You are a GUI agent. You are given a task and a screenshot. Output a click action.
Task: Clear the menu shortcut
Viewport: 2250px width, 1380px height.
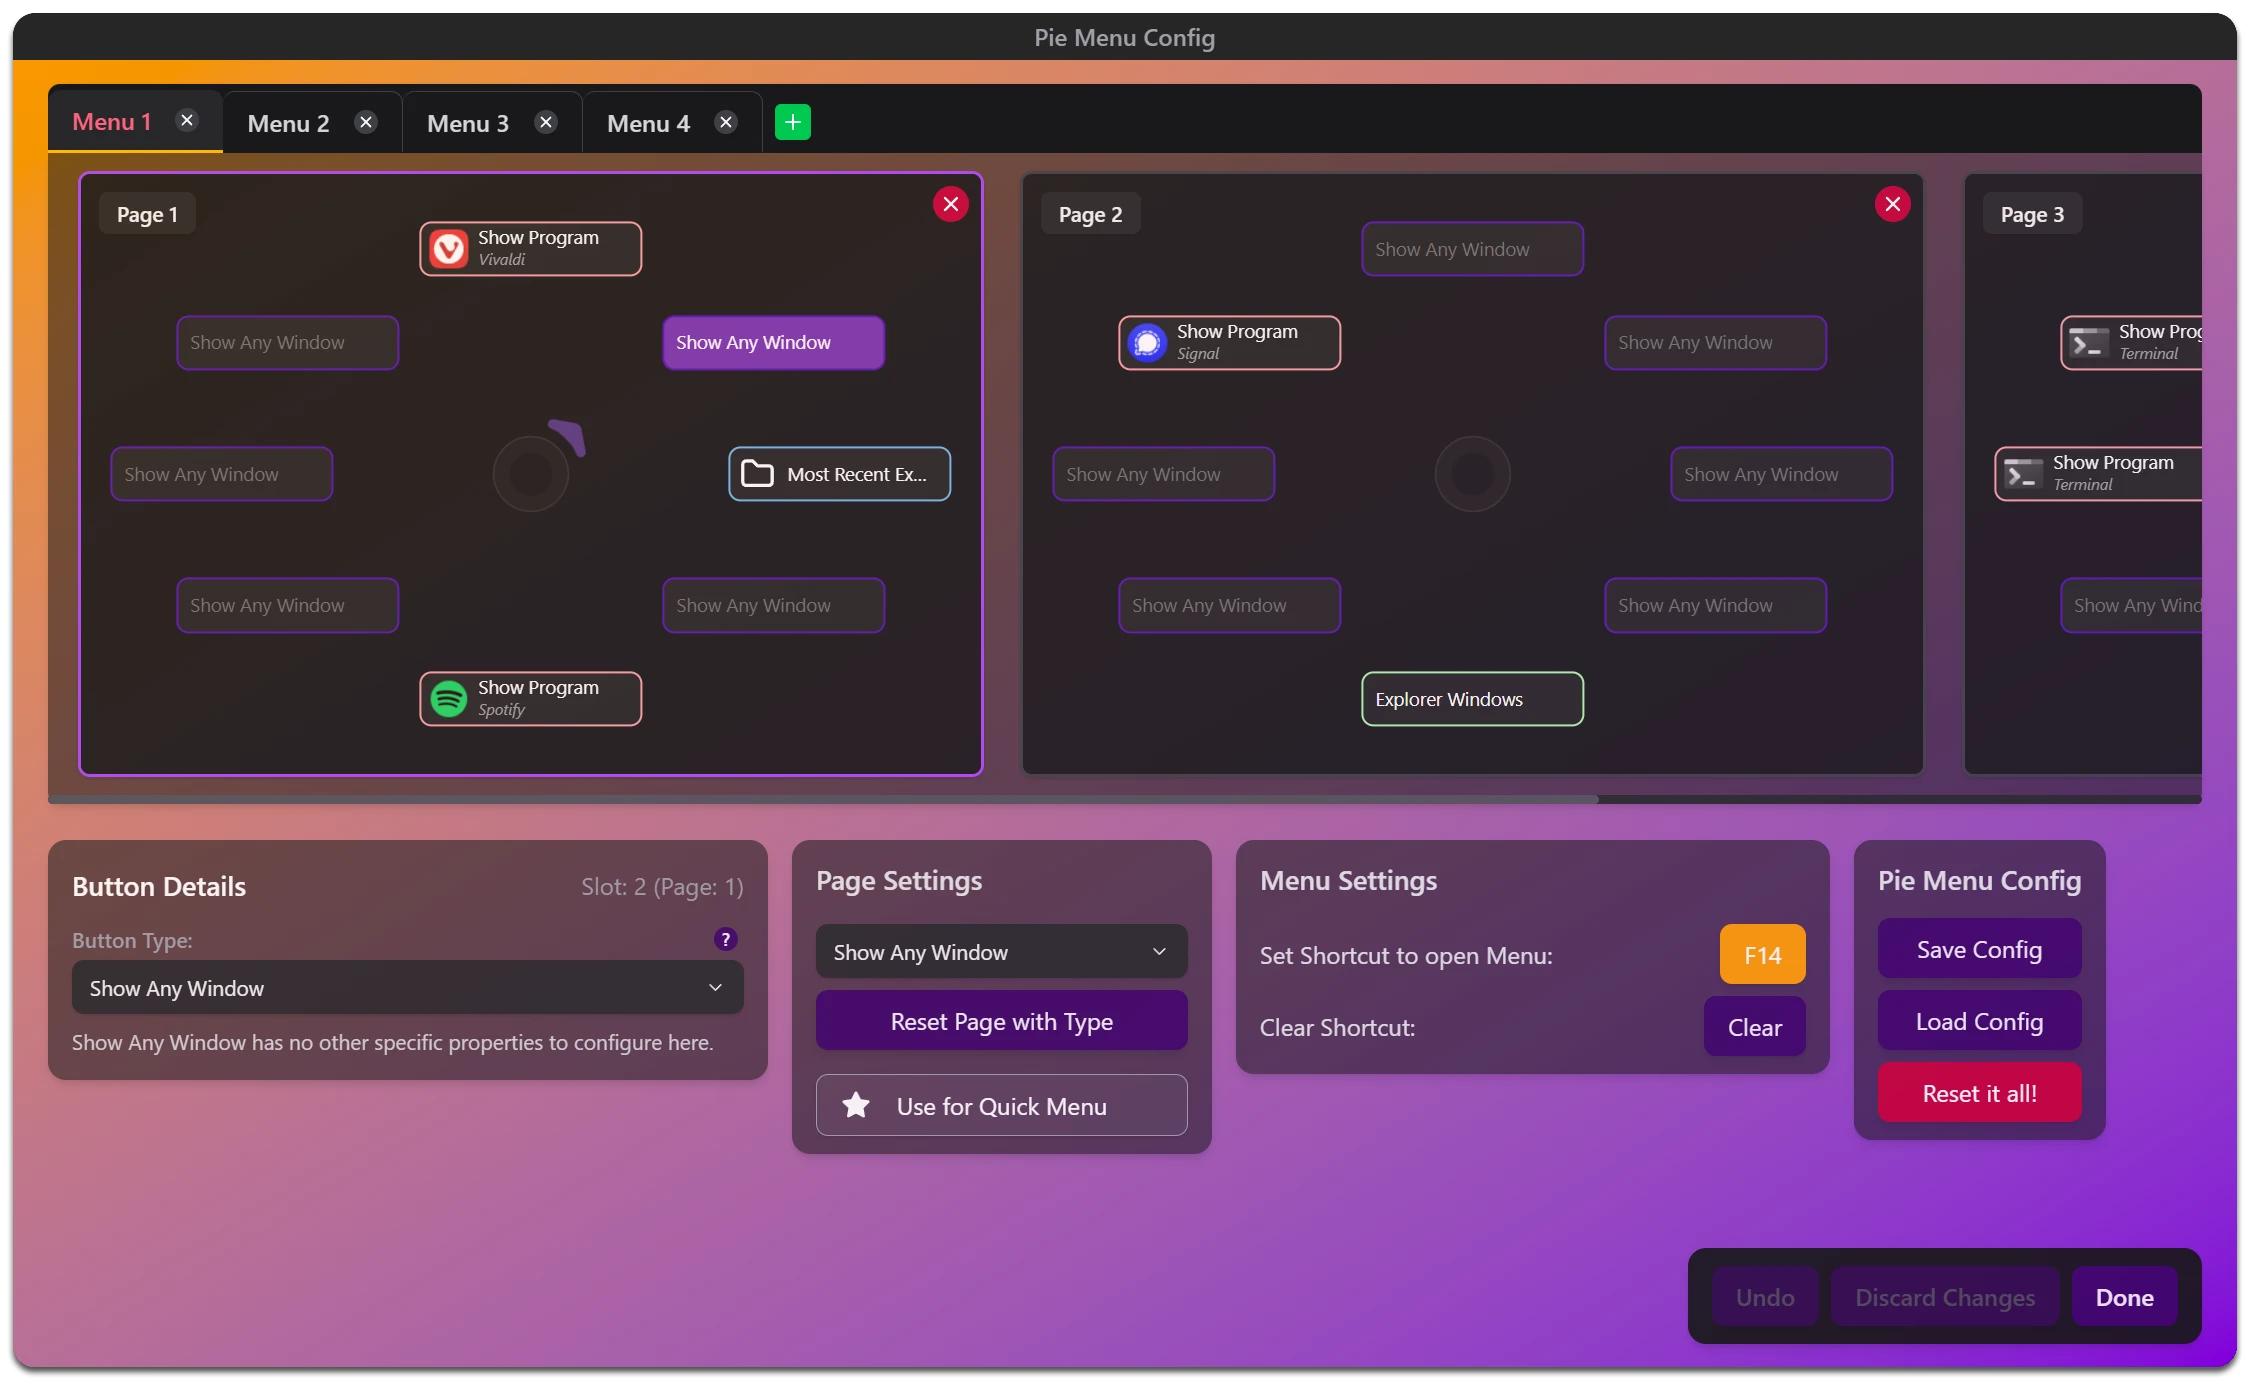tap(1754, 1027)
